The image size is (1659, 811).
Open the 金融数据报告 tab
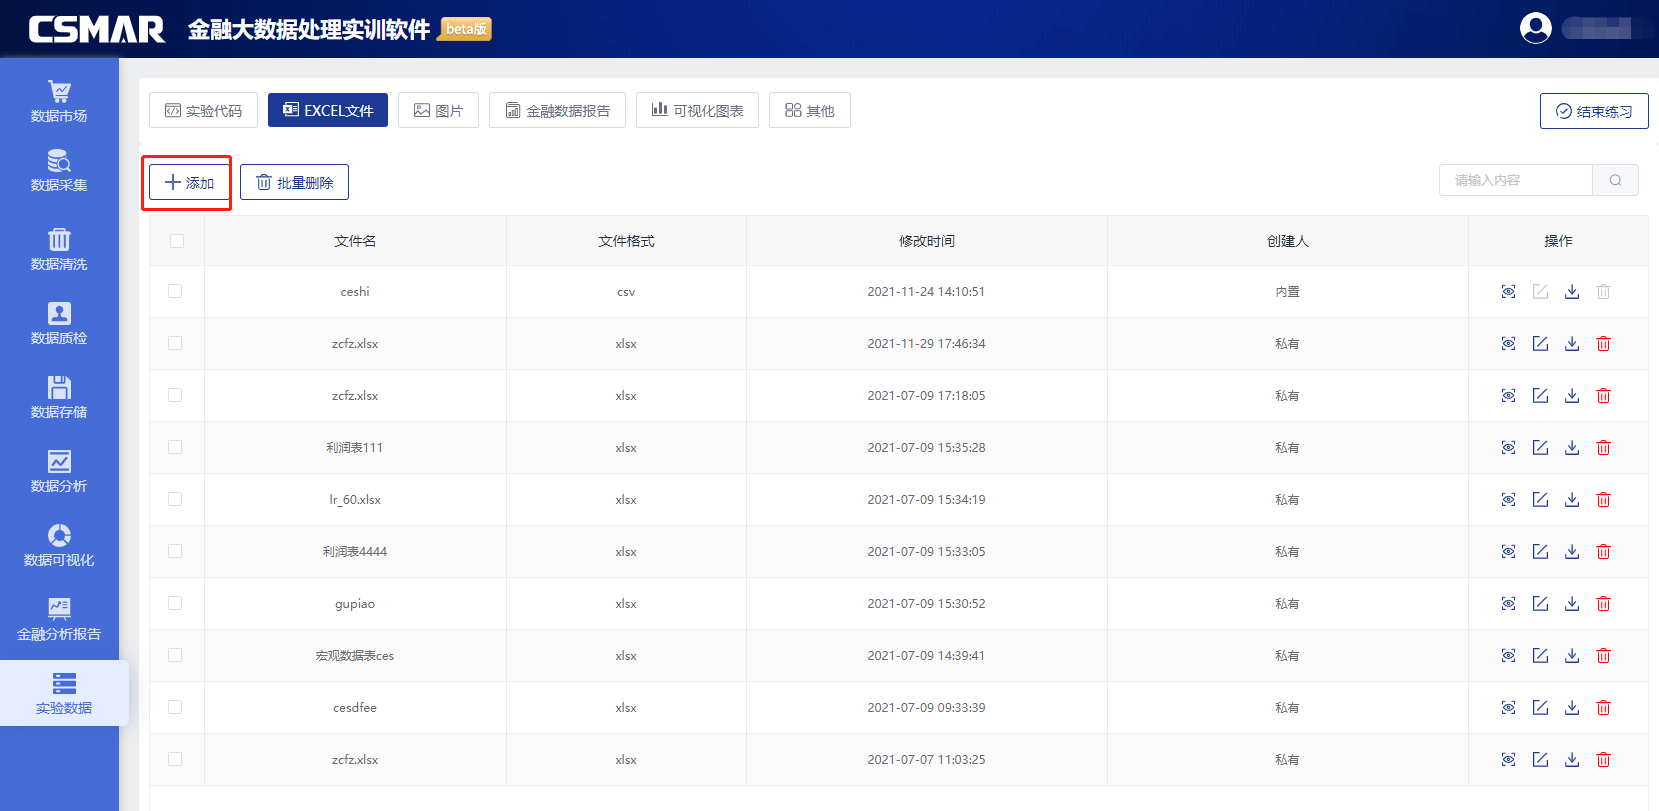click(x=557, y=110)
